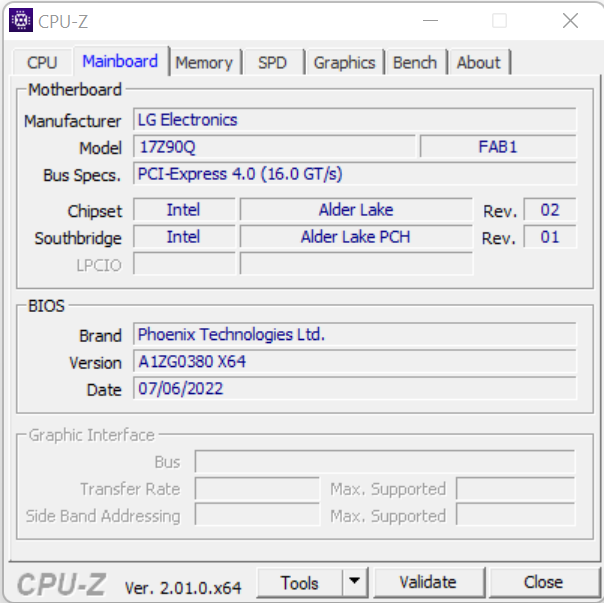Click the empty Side Band Addressing field
604x603 pixels.
pos(257,514)
